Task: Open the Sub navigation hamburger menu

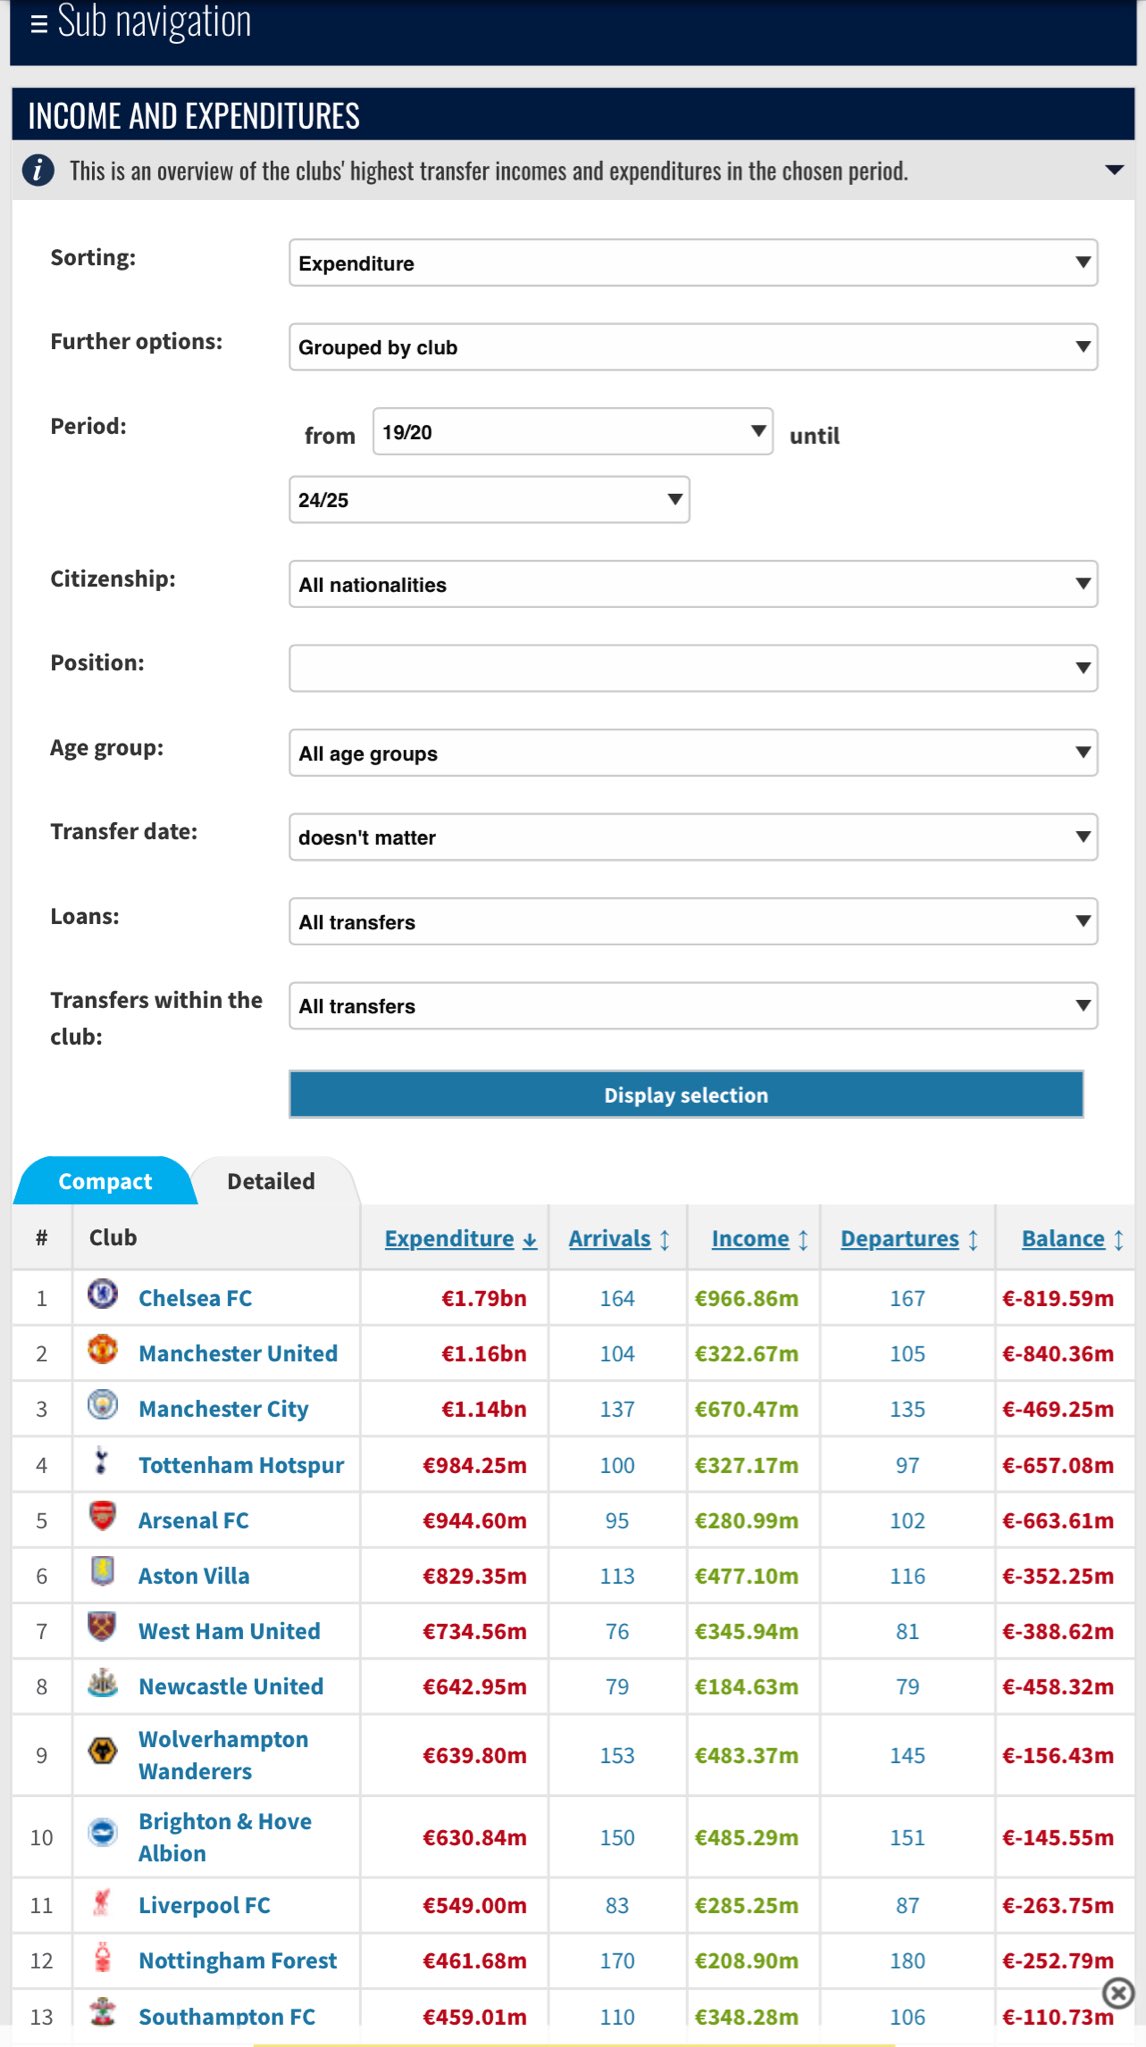Action: [39, 24]
